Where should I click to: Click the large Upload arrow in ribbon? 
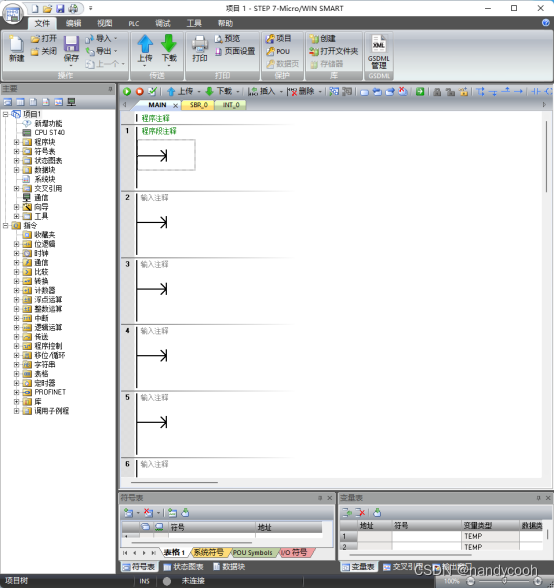click(x=145, y=48)
